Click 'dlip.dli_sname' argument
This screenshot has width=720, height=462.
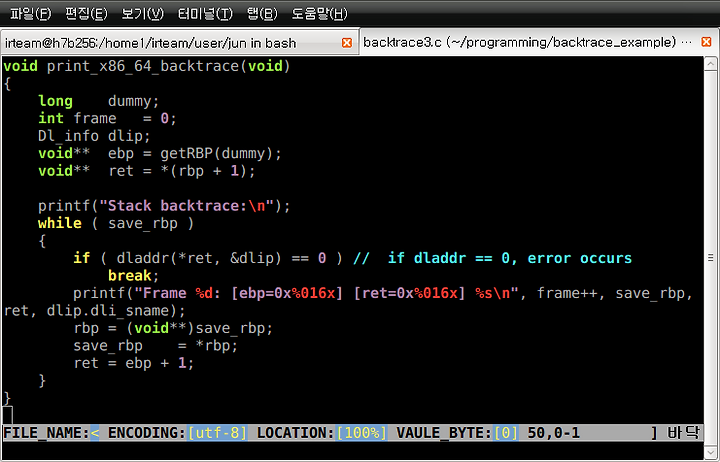[108, 310]
